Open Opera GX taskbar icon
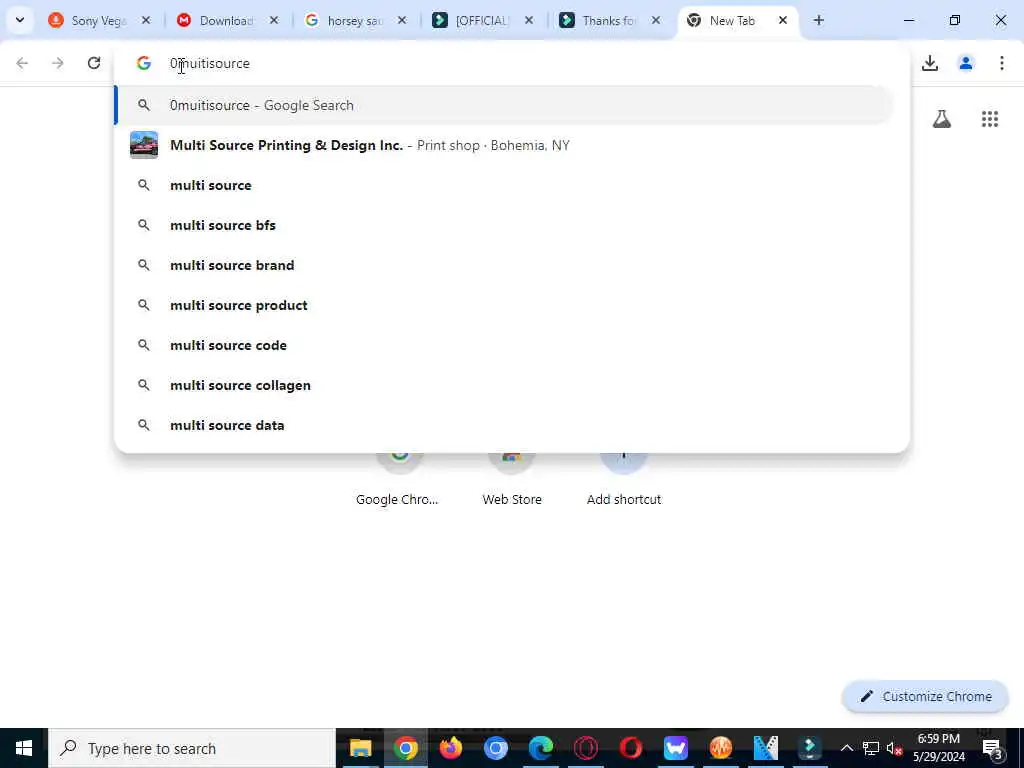Screen dimensions: 1024x768 tap(586, 748)
